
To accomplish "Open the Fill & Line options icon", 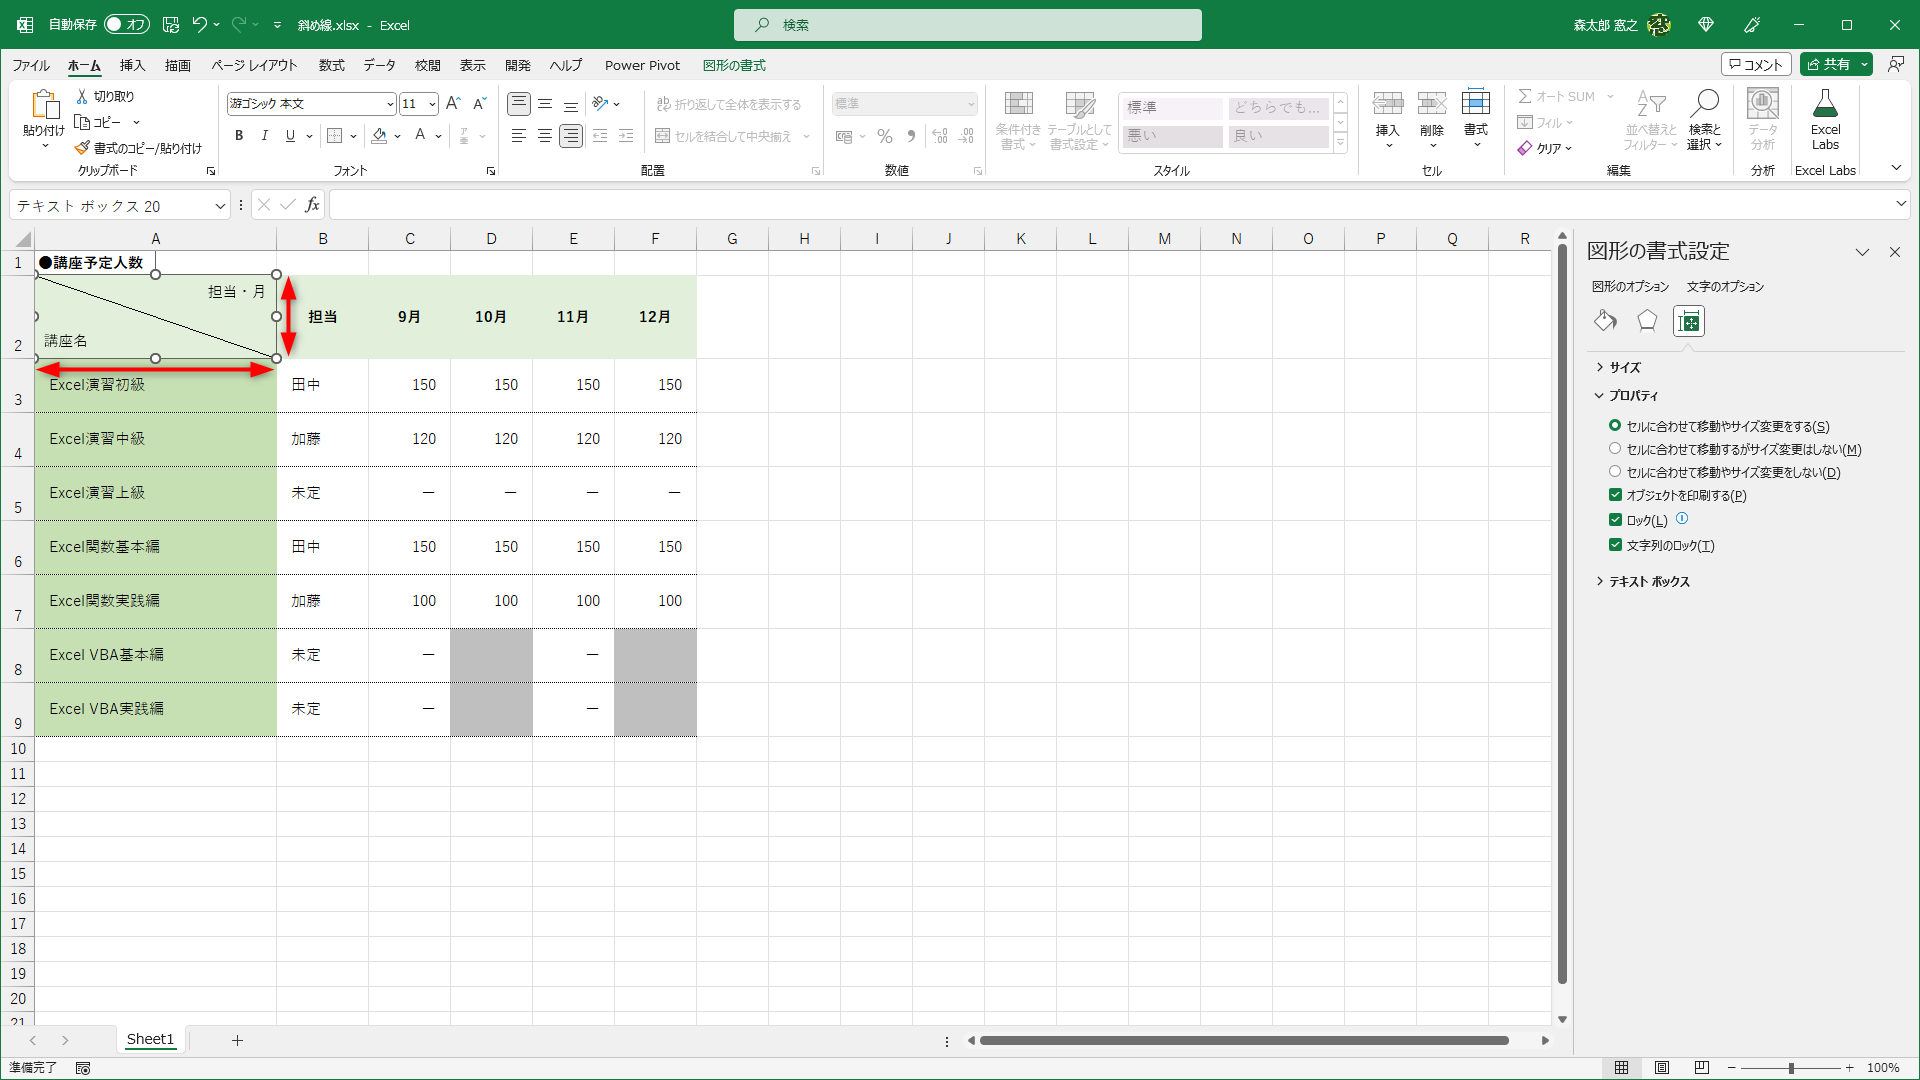I will 1605,321.
